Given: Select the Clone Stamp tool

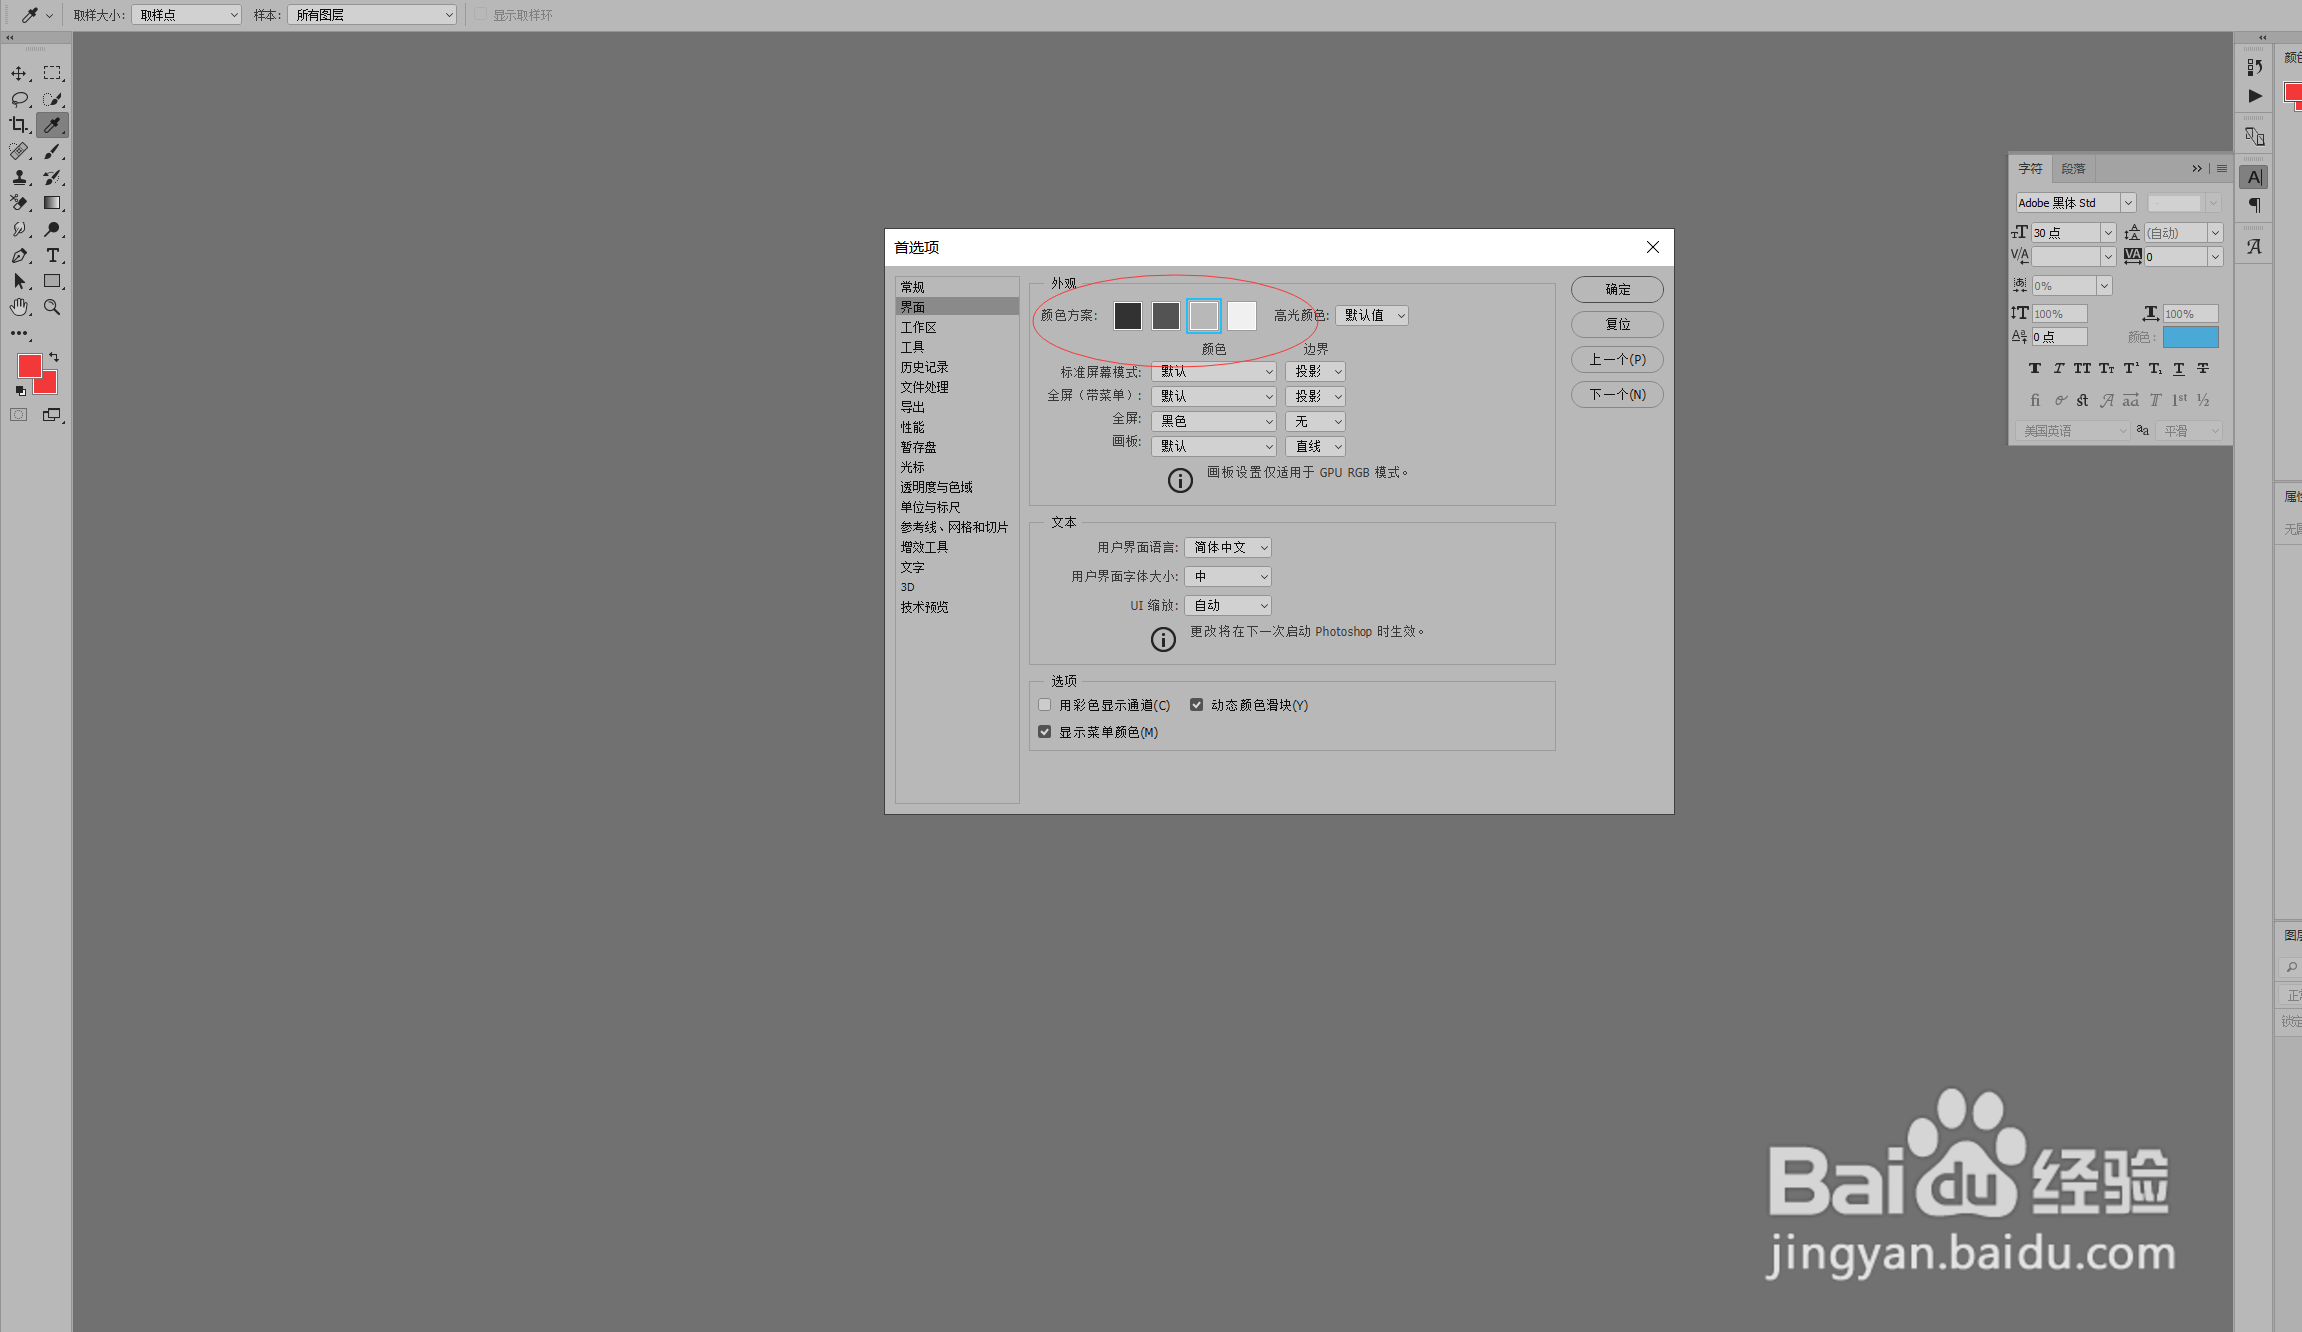Looking at the screenshot, I should [19, 177].
